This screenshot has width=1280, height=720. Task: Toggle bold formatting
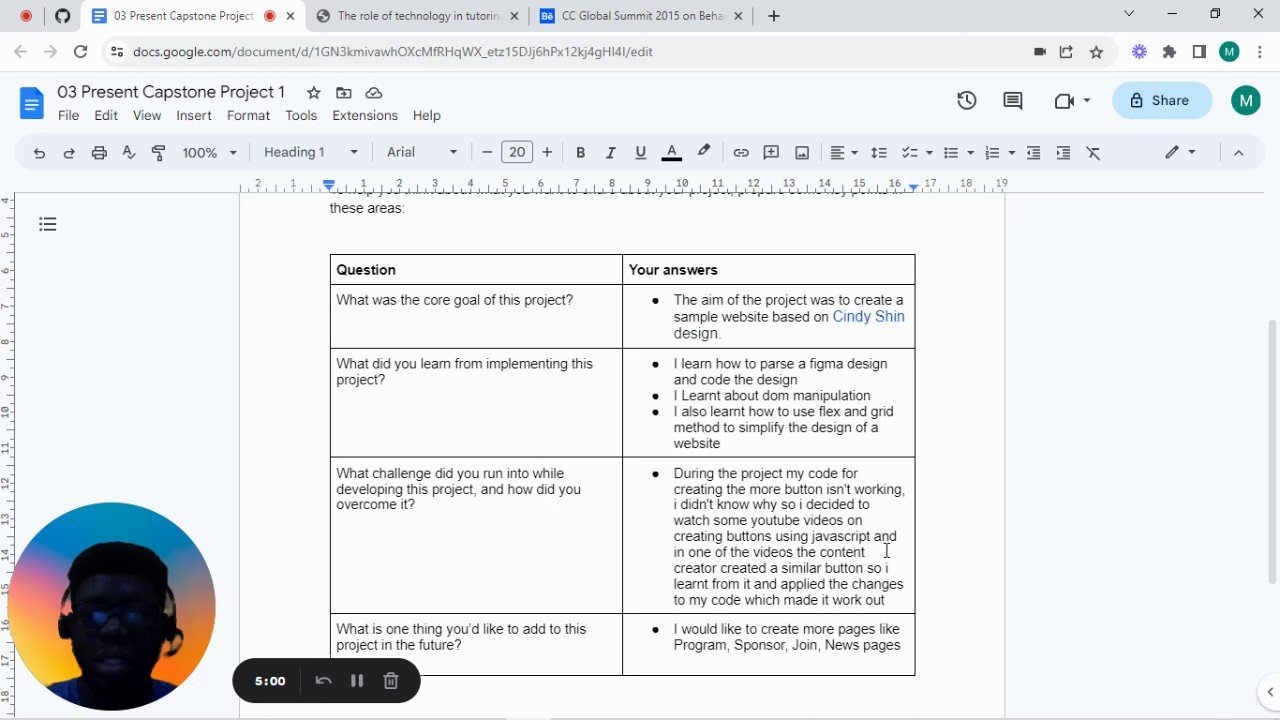(580, 153)
